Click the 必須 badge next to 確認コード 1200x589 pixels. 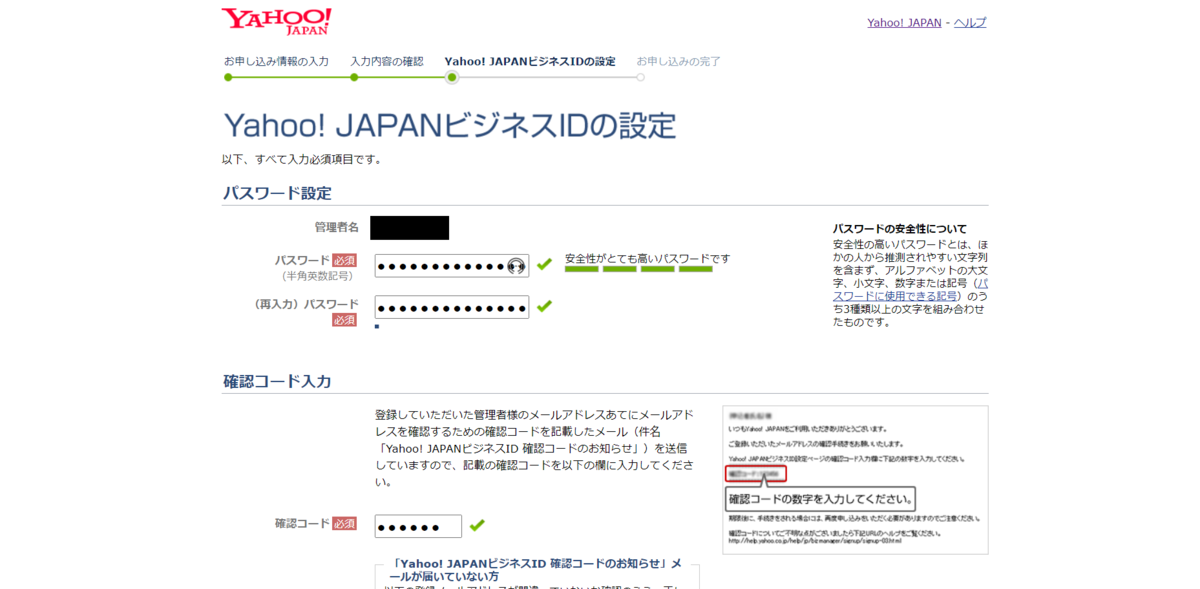(344, 523)
